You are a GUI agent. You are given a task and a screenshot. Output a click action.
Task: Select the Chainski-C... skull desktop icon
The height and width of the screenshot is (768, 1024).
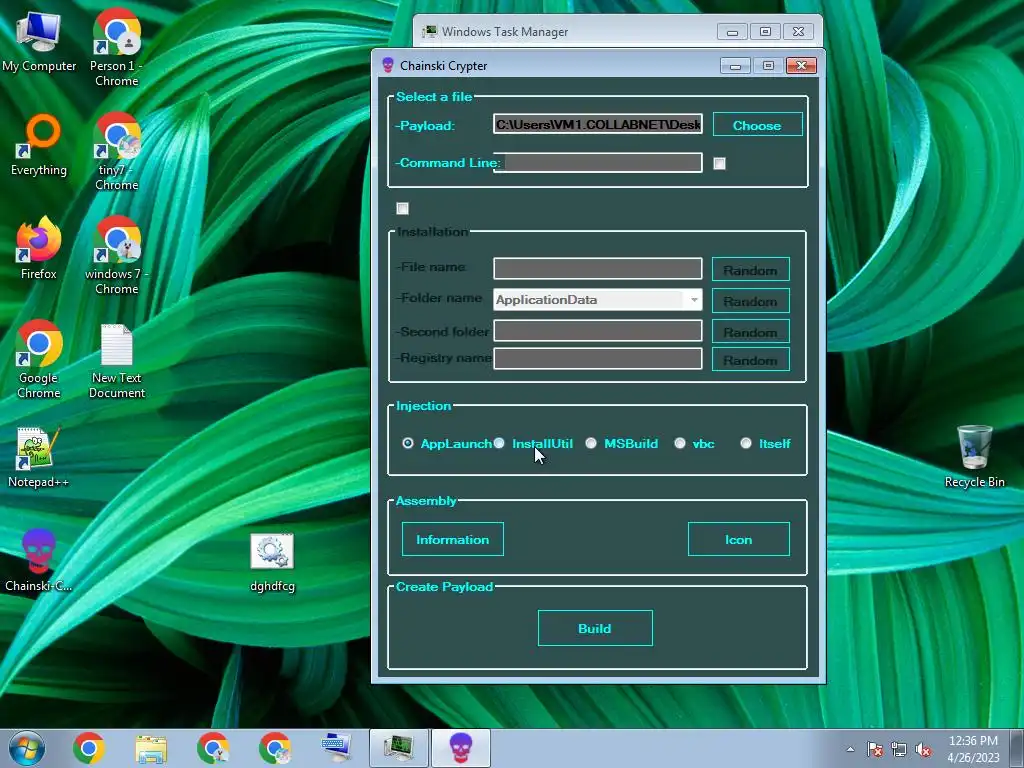(39, 560)
